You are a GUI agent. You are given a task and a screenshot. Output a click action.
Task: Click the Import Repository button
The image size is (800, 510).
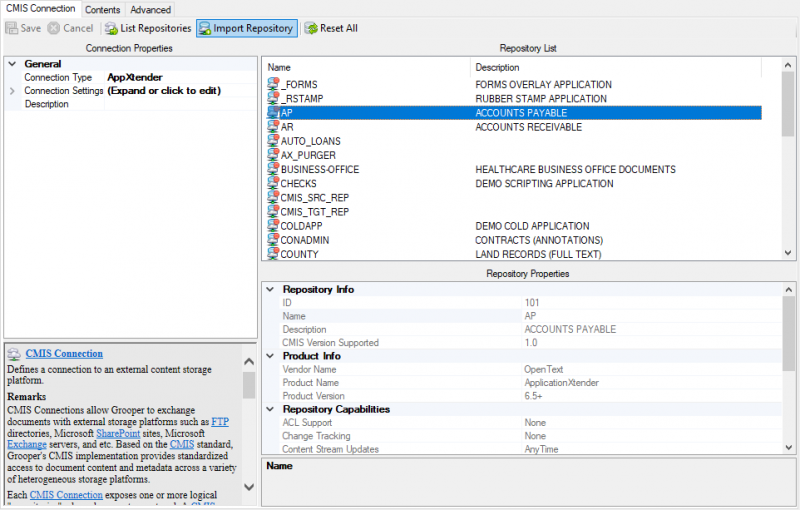[246, 28]
